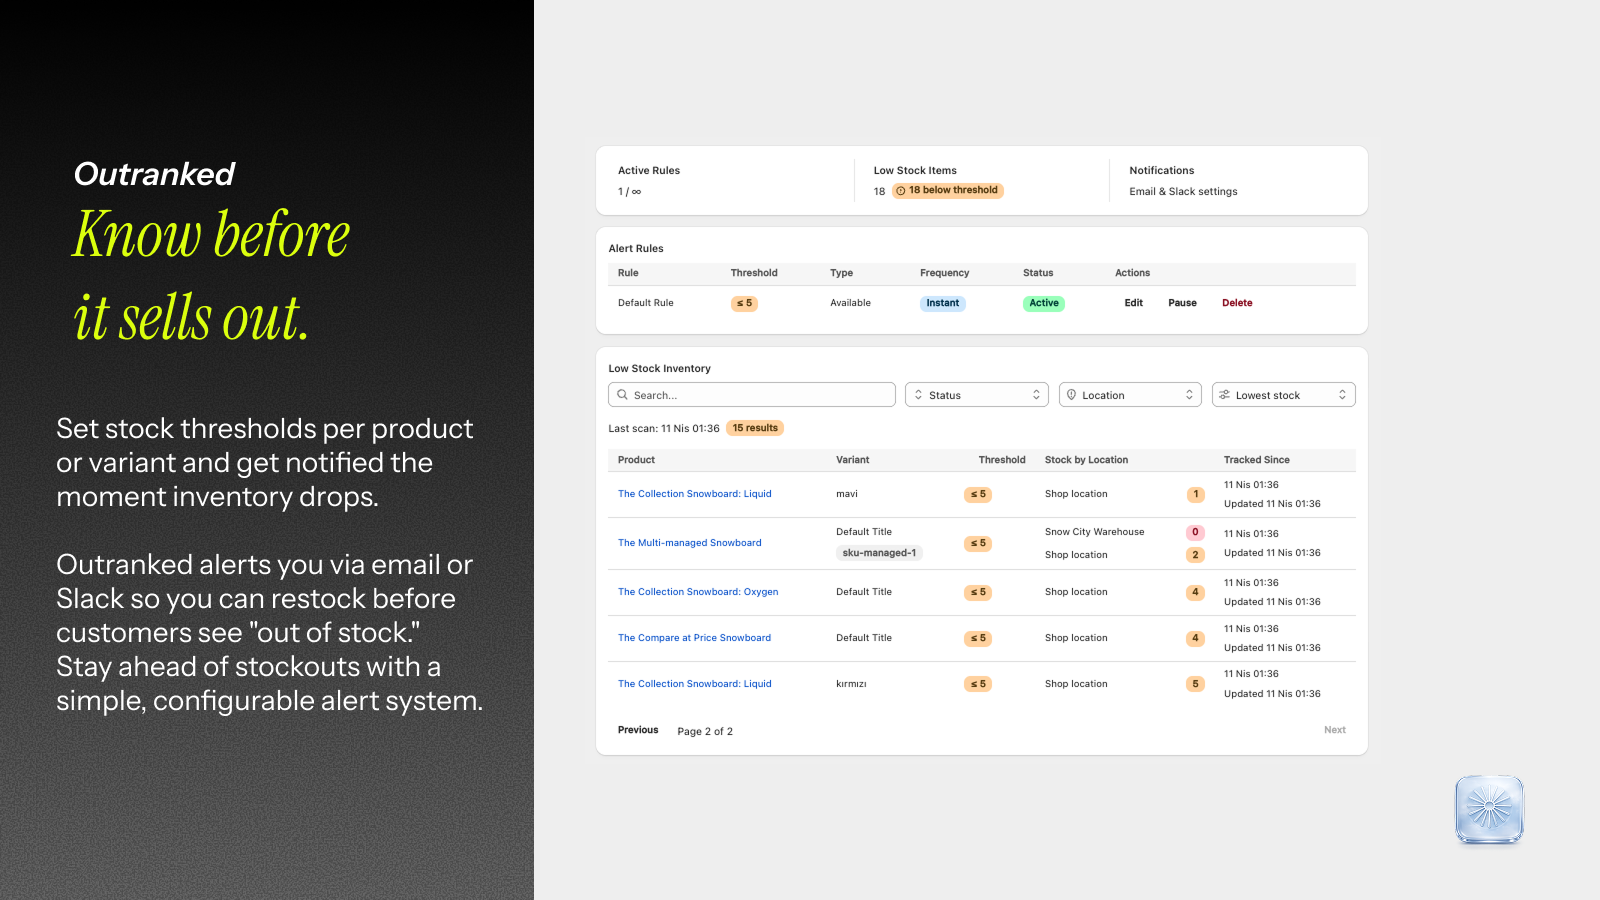This screenshot has height=900, width=1600.
Task: Click the kırmızı variant cell
Action: pyautogui.click(x=851, y=684)
